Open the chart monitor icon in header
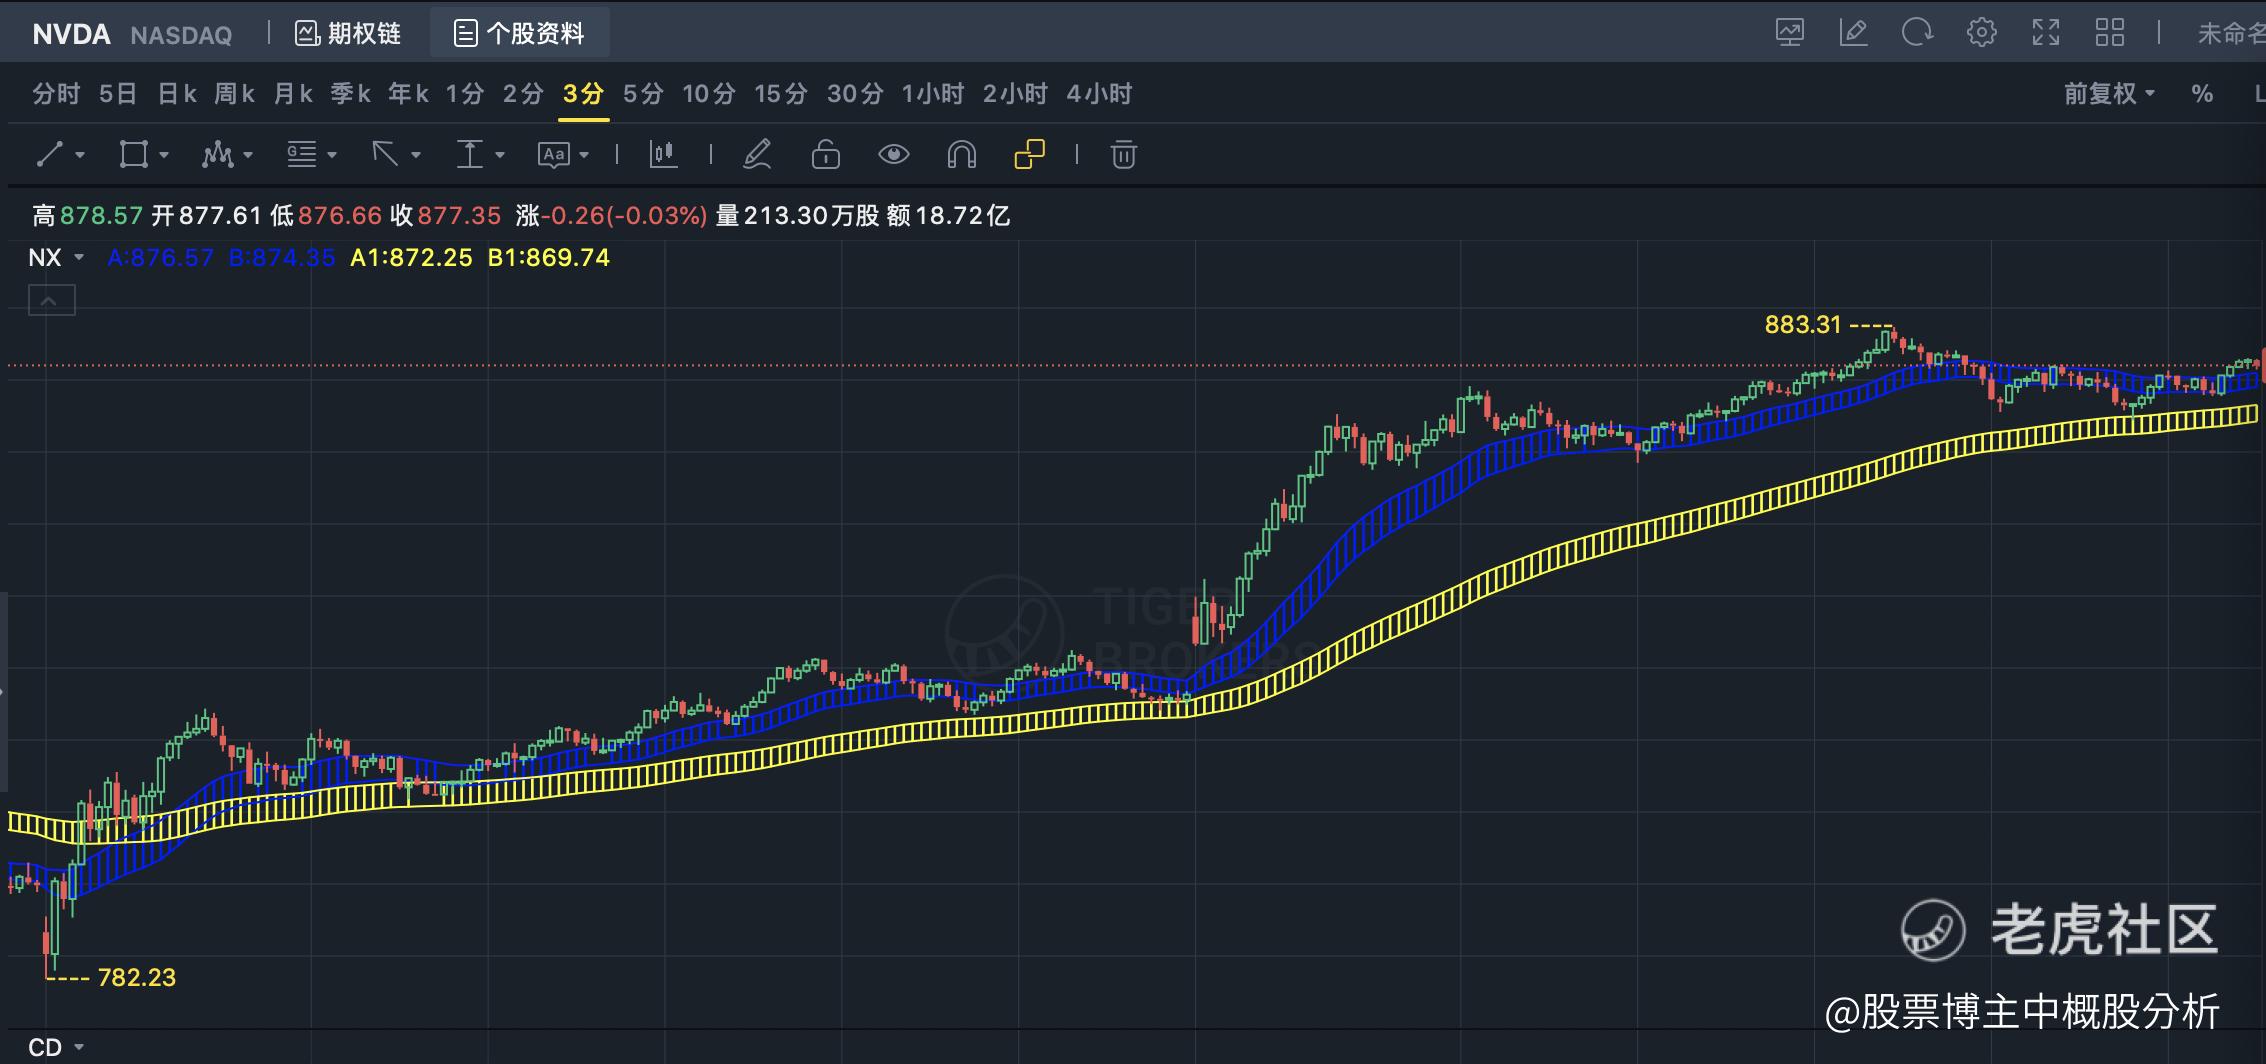Screen dimensions: 2266x1064 click(x=1790, y=33)
